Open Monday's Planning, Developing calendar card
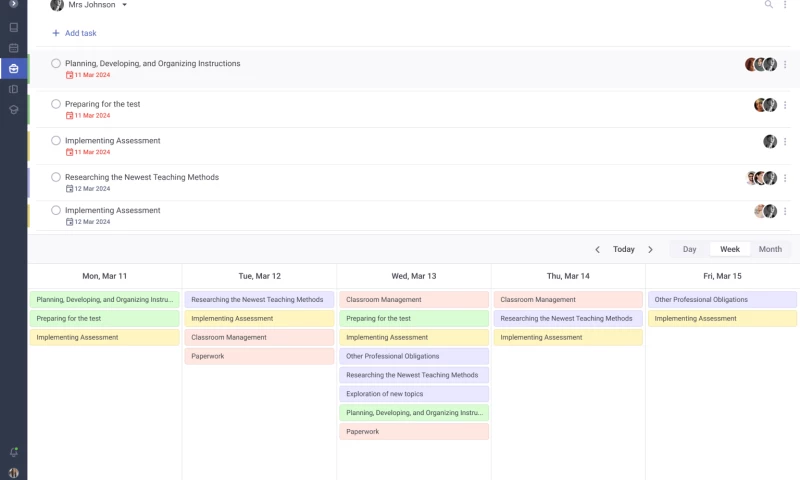Screen dimensions: 800x480 coord(105,299)
